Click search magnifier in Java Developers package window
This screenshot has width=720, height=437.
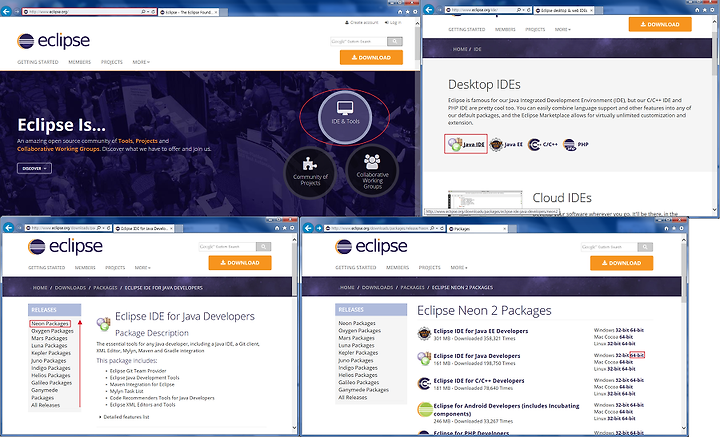[x=264, y=247]
